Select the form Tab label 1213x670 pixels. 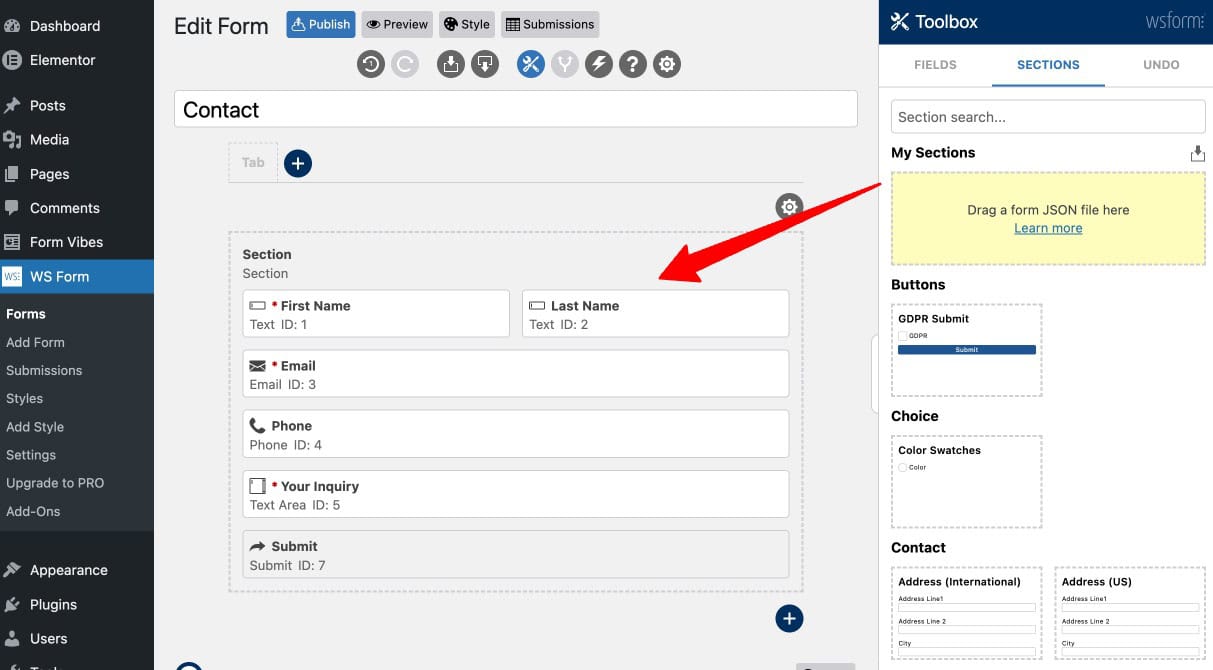click(253, 162)
